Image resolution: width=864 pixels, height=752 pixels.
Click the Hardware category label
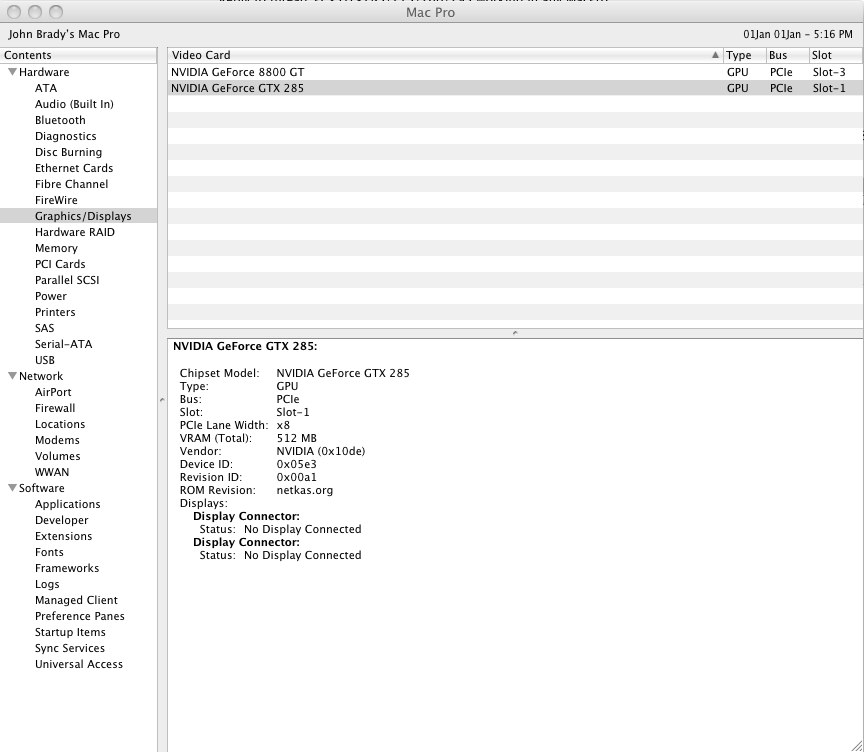coord(44,72)
